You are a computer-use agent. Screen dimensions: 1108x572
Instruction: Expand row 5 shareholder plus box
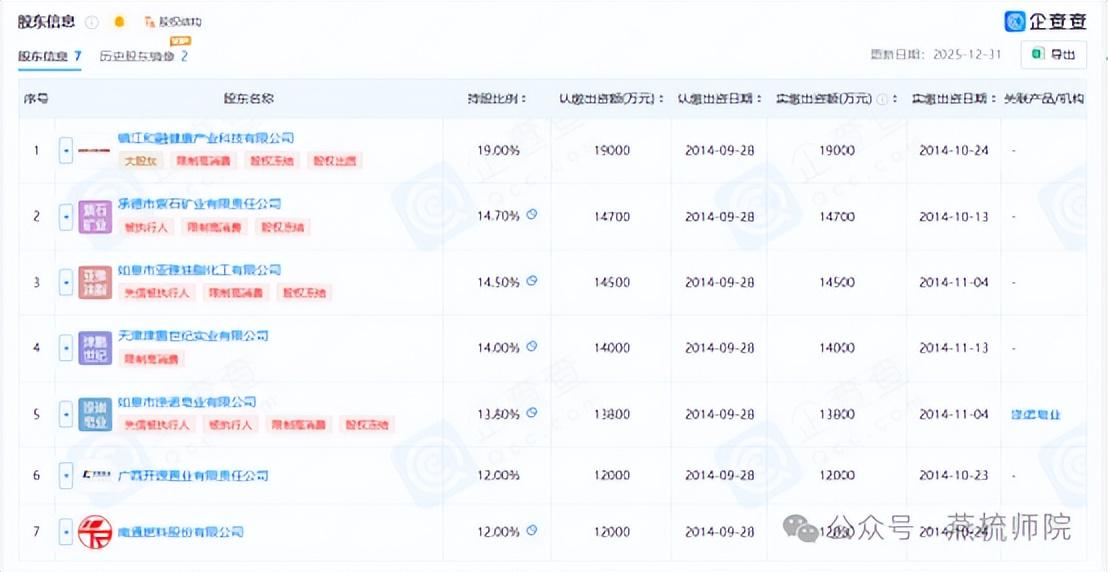coord(66,414)
